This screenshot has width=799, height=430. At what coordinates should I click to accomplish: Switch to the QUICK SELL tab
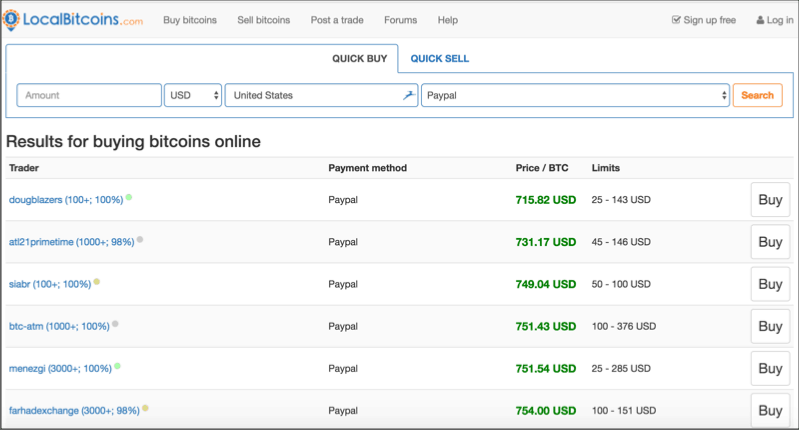tap(439, 59)
